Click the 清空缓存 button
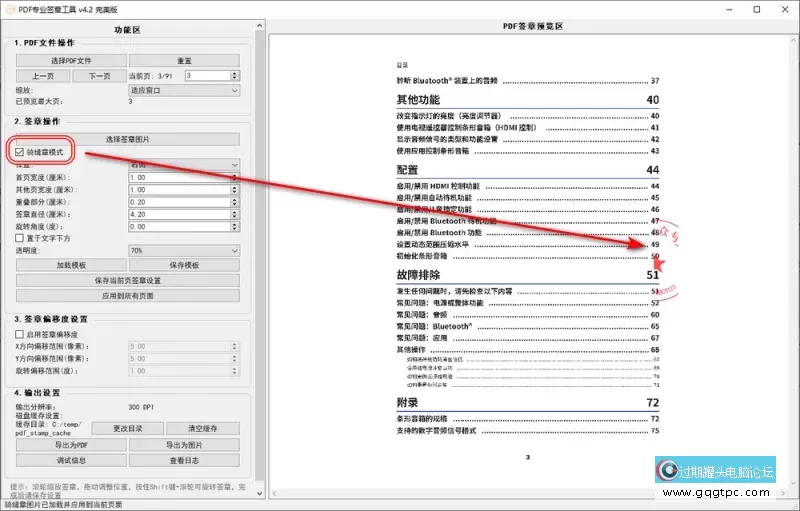Screen dimensions: 800x511 pos(203,428)
